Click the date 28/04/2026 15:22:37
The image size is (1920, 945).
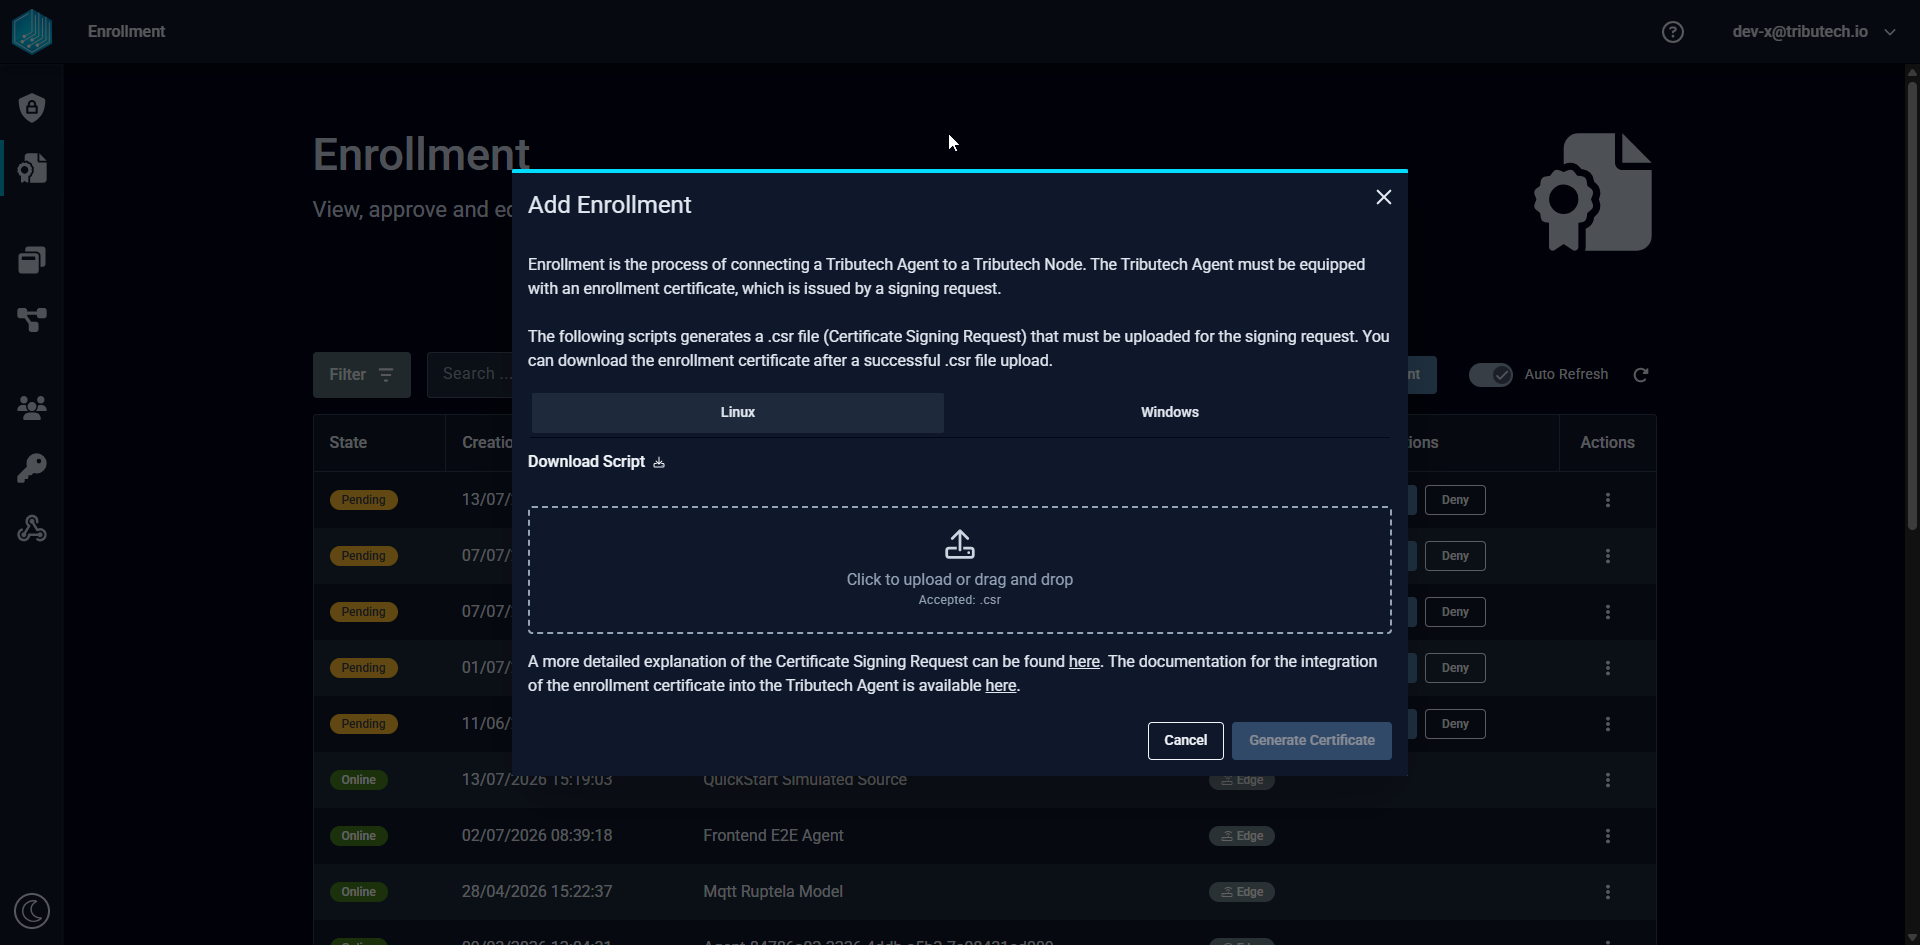(537, 891)
